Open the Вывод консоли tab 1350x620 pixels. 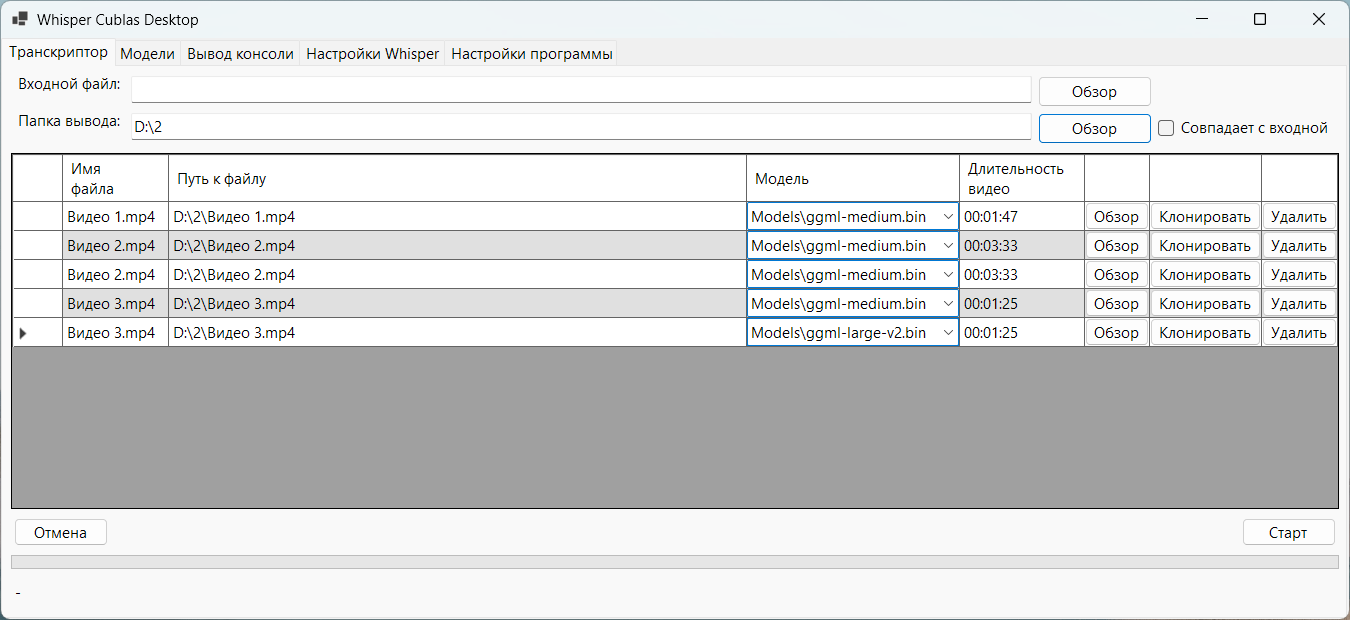pyautogui.click(x=240, y=54)
